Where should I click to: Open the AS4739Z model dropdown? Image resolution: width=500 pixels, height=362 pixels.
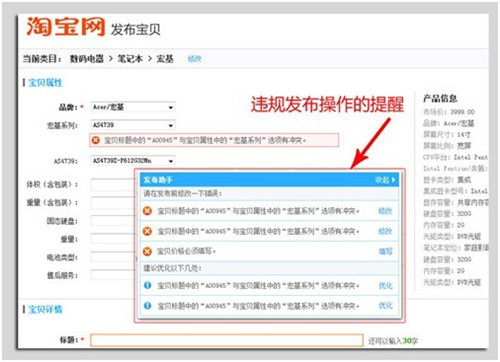coord(133,161)
